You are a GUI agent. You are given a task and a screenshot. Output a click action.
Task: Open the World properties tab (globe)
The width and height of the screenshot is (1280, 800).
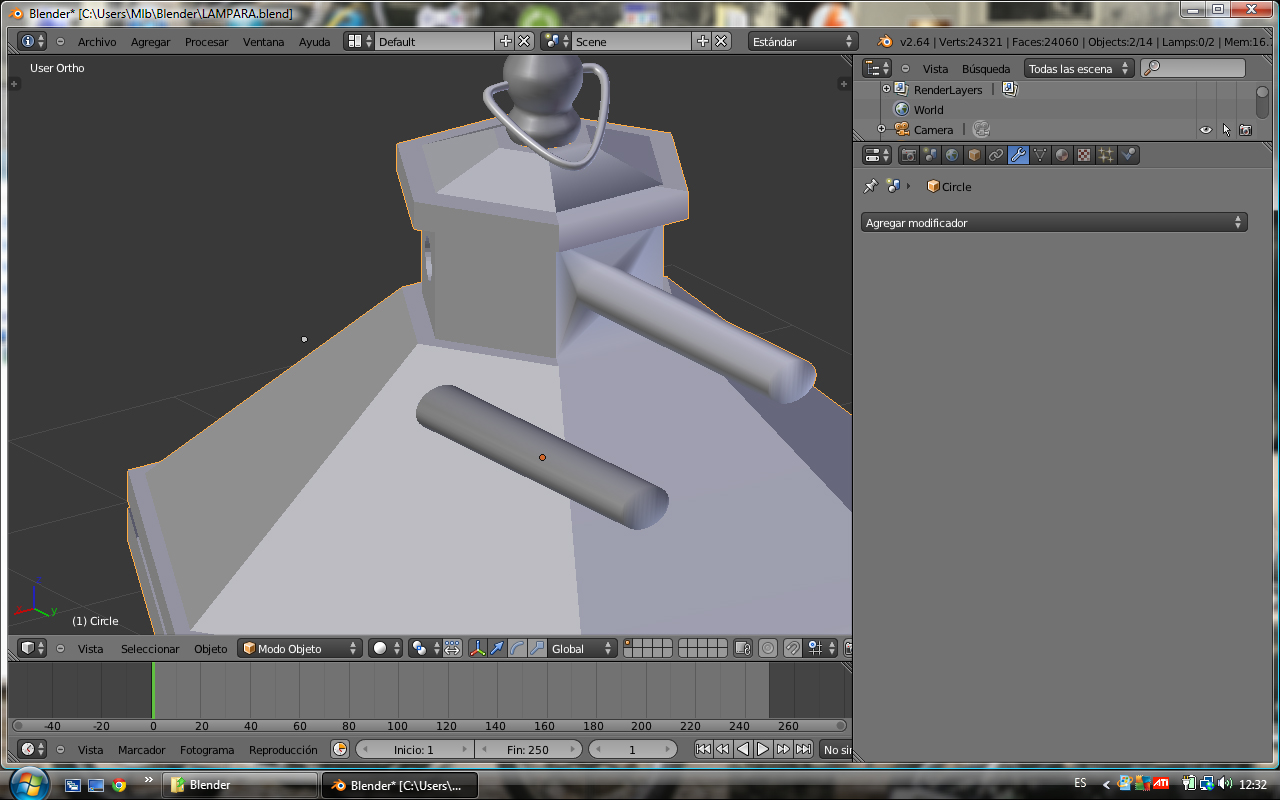coord(952,155)
